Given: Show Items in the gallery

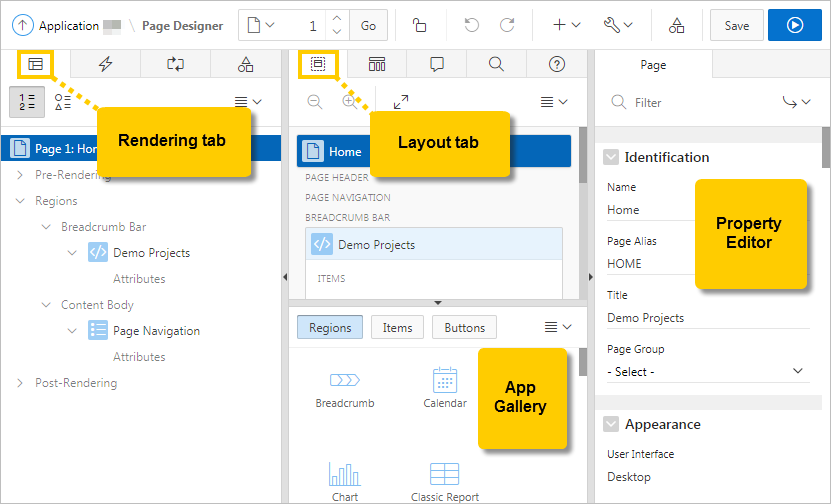Looking at the screenshot, I should click(397, 328).
